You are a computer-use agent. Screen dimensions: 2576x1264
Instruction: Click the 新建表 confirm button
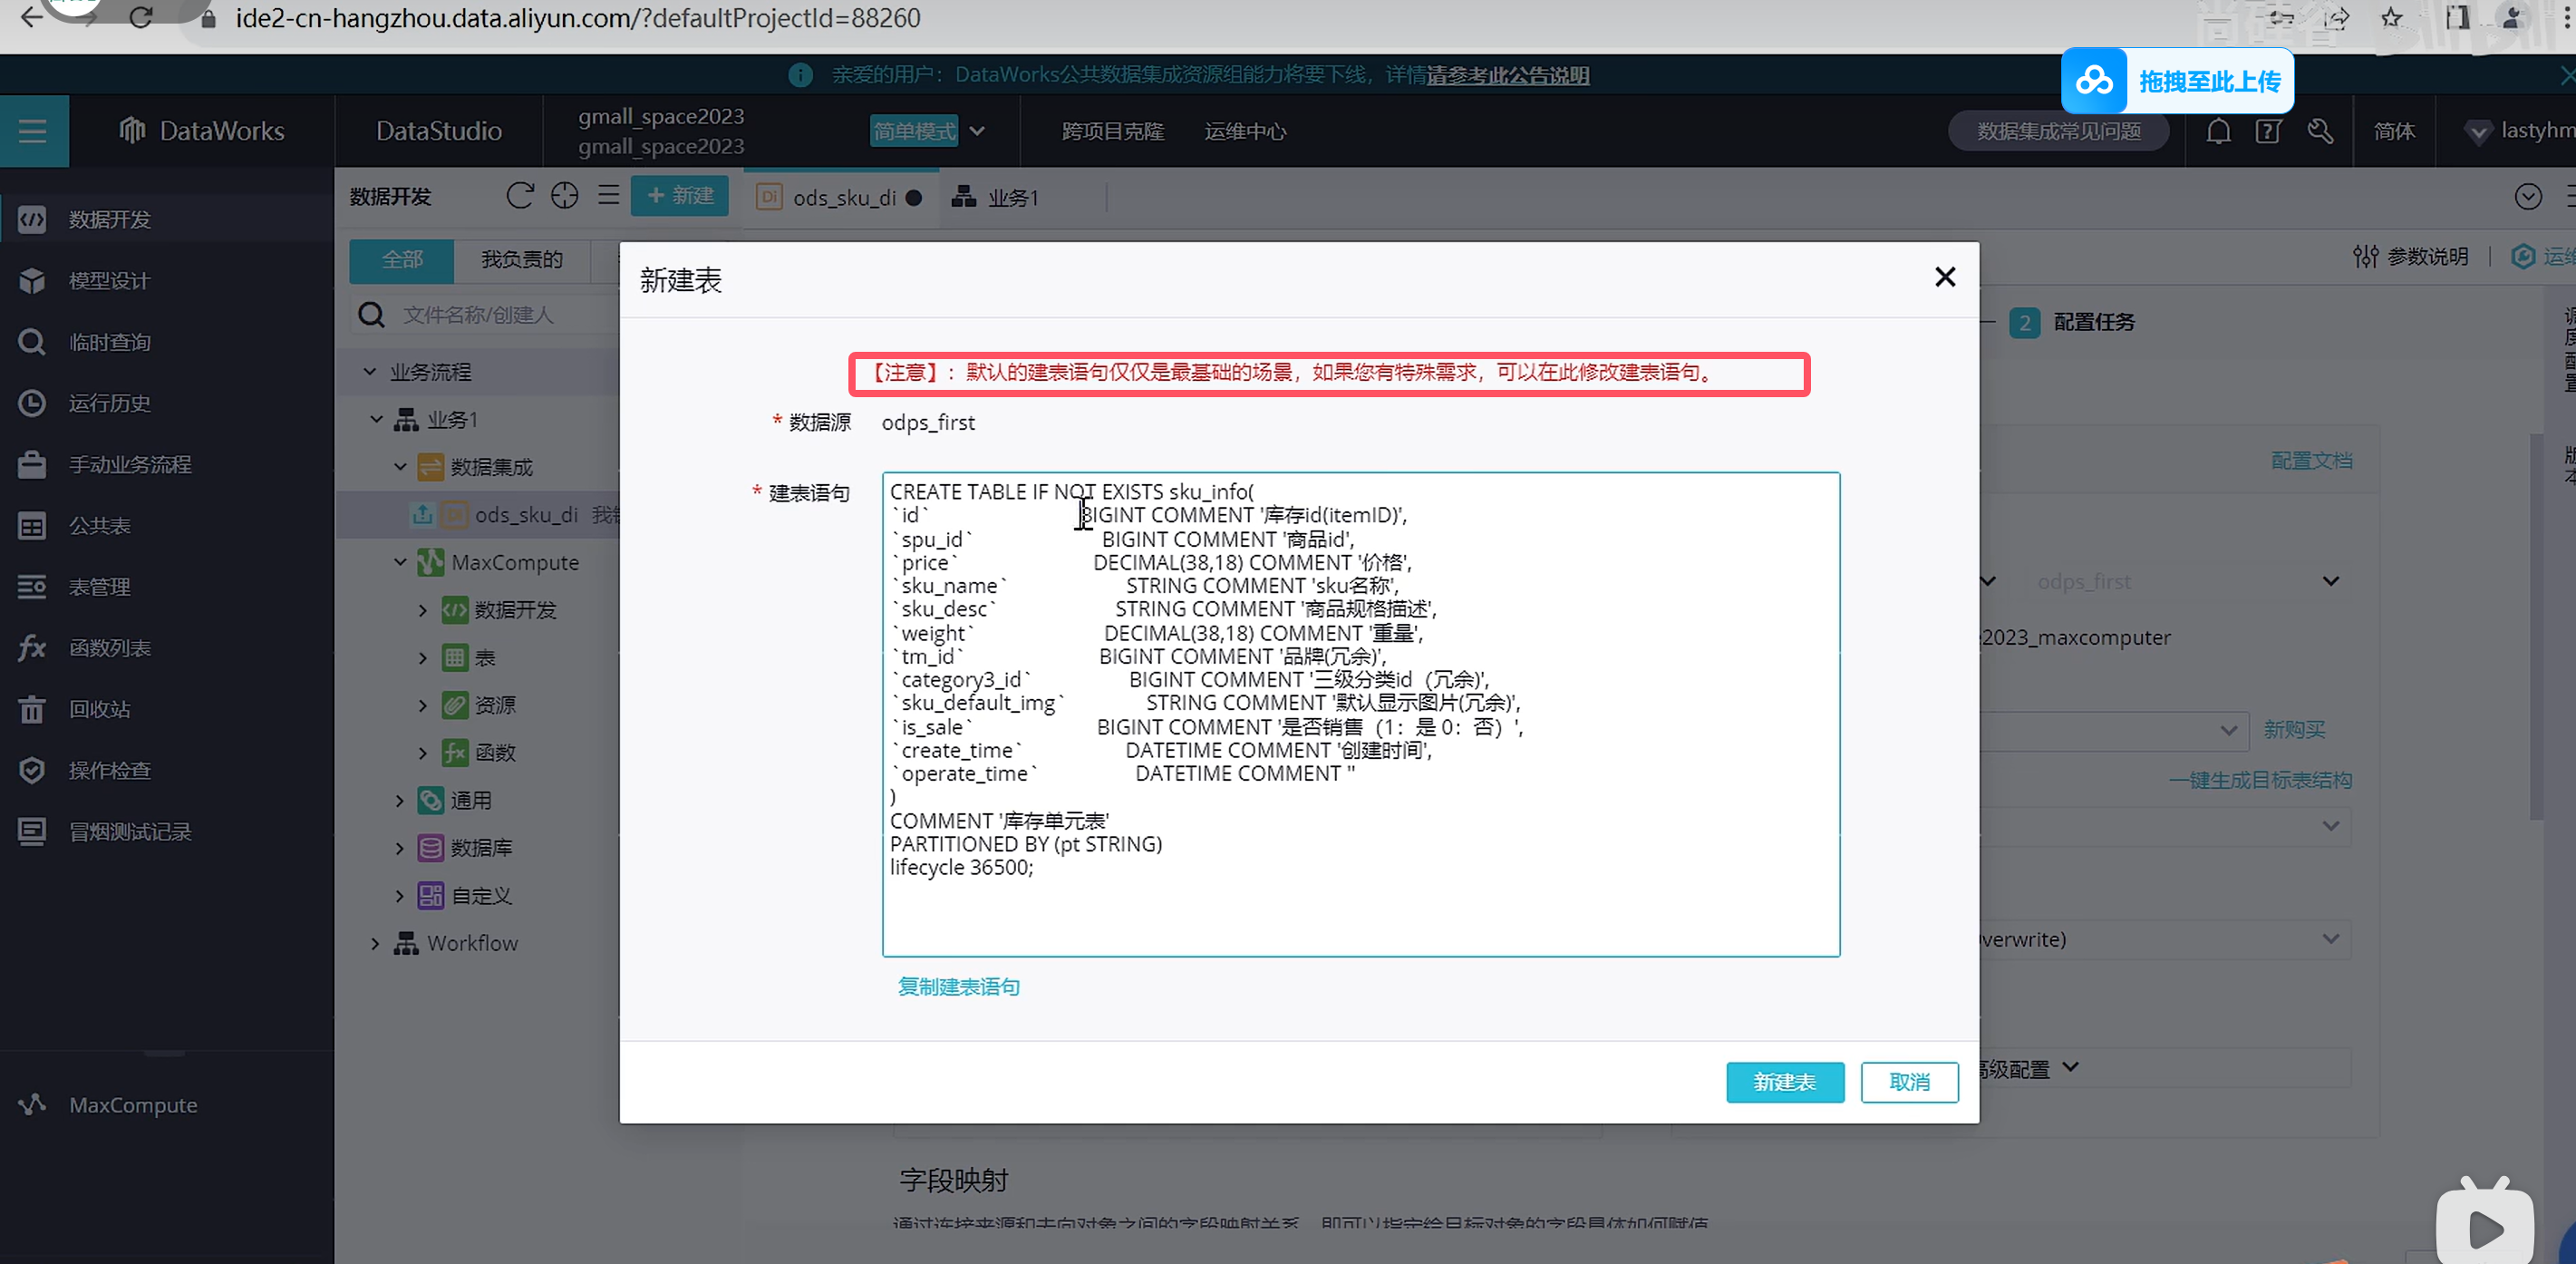[x=1784, y=1082]
